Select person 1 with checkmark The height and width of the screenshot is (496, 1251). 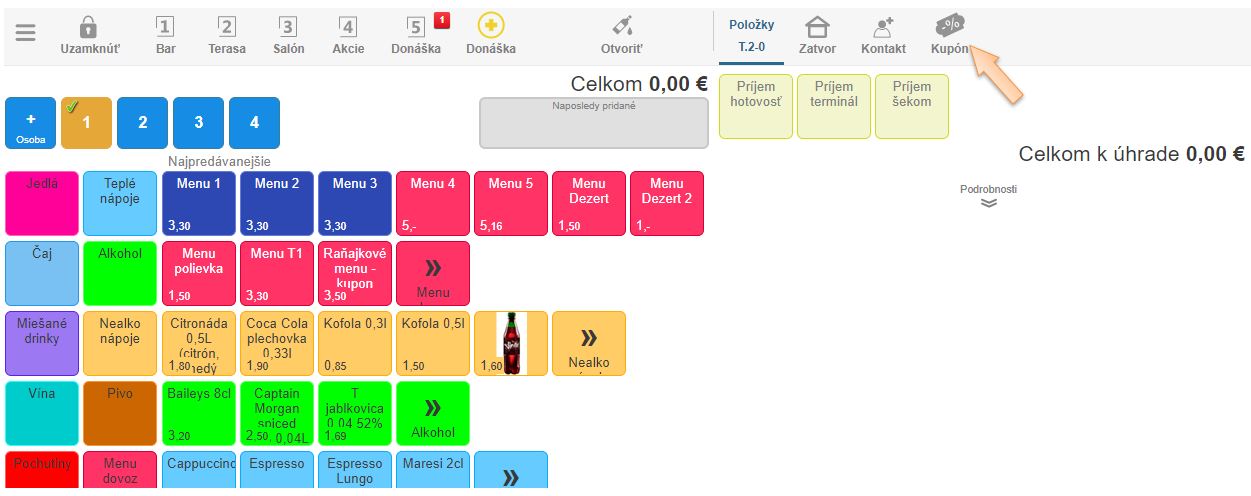[86, 122]
